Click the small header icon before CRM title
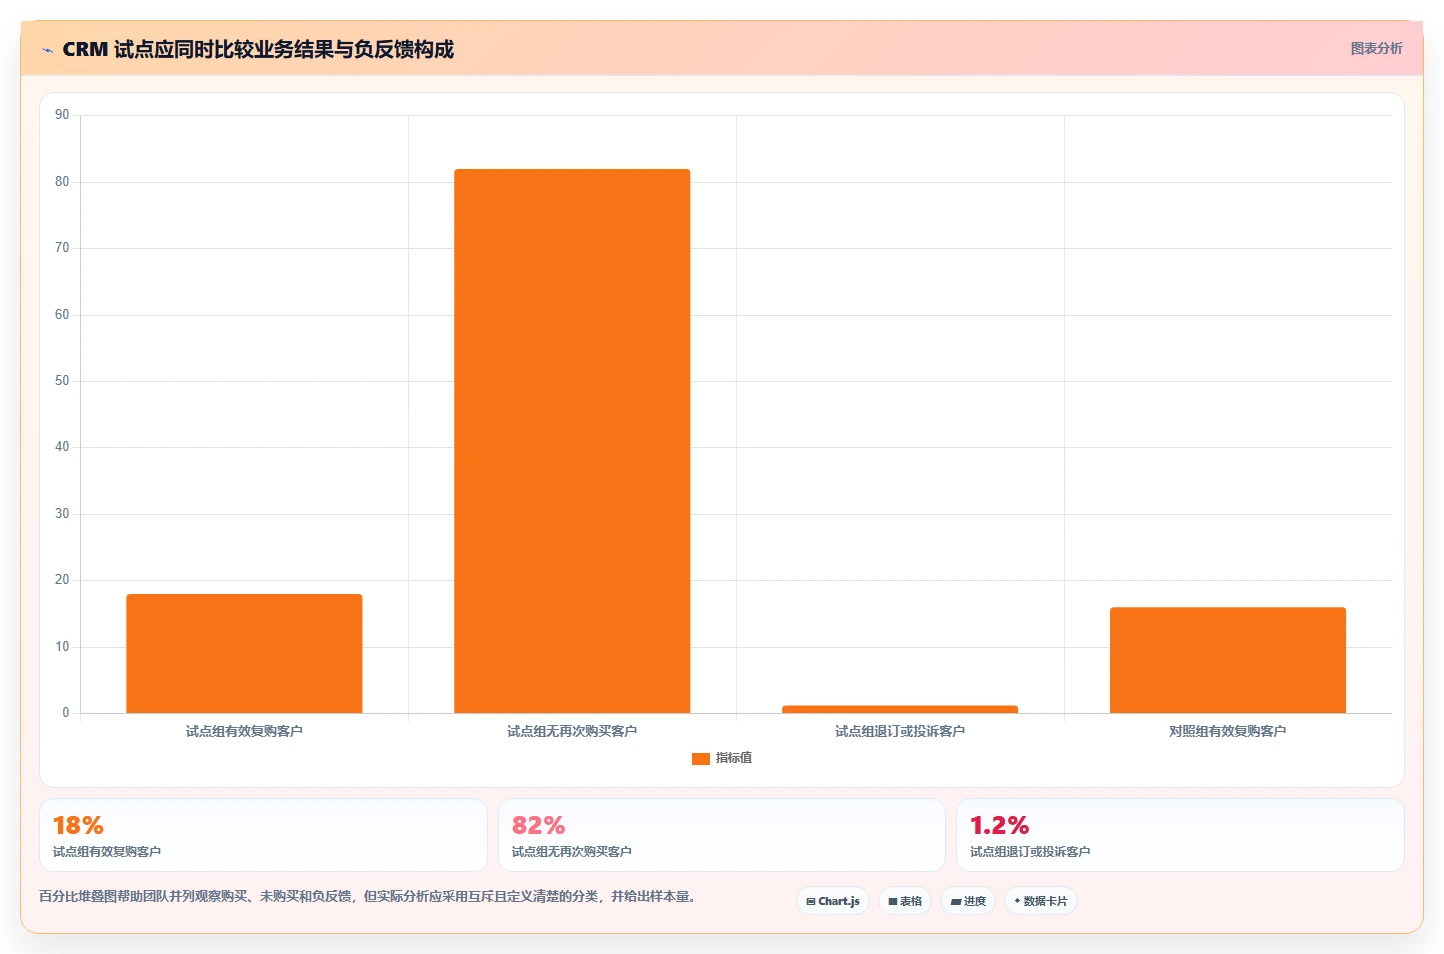Viewport: 1444px width, 954px height. pos(47,50)
